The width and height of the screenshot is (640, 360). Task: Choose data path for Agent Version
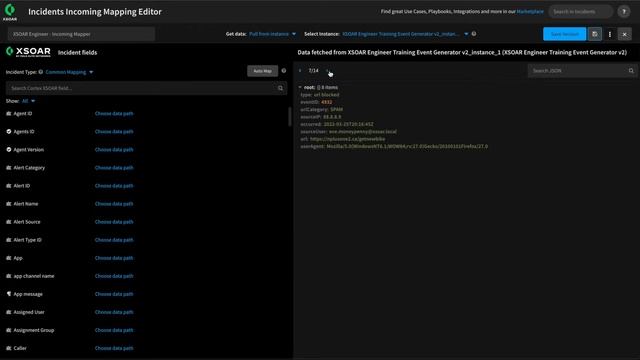[114, 149]
